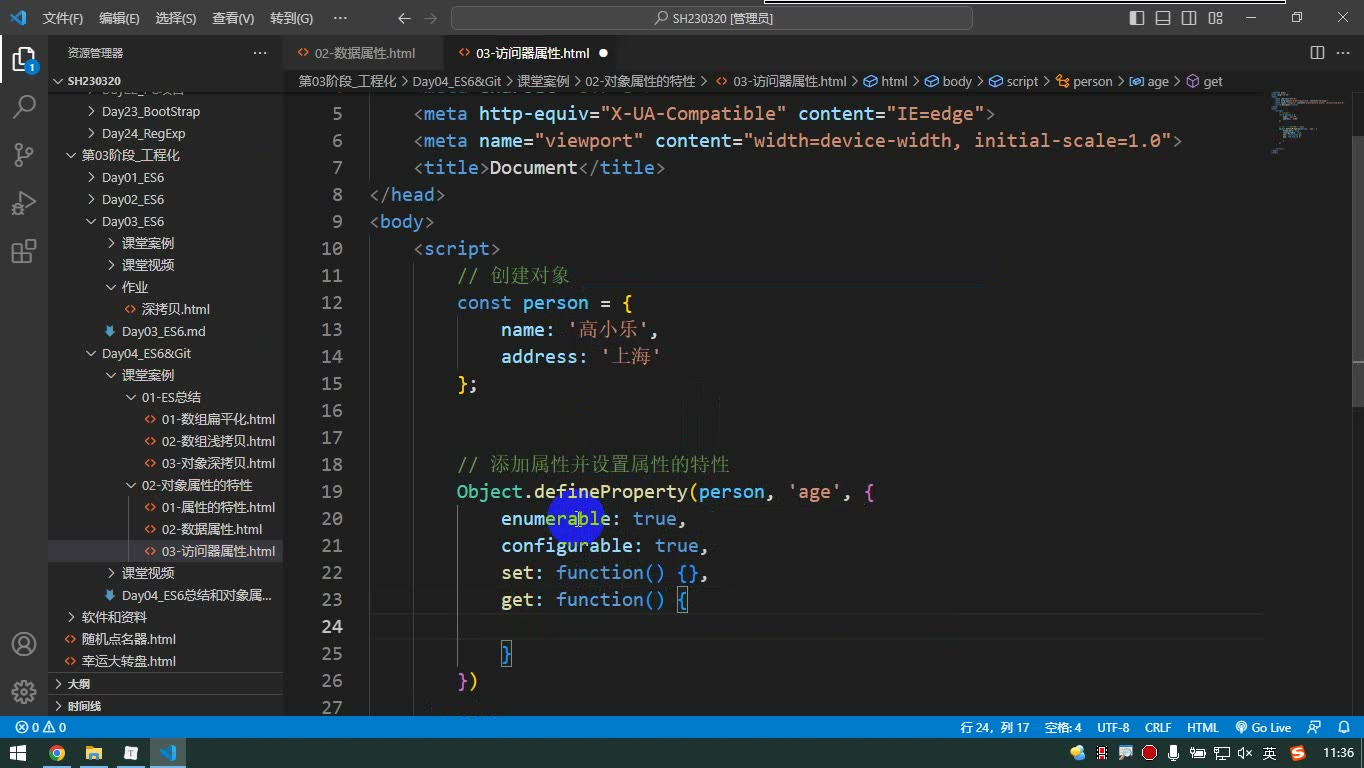Open the Extensions view icon

24,250
